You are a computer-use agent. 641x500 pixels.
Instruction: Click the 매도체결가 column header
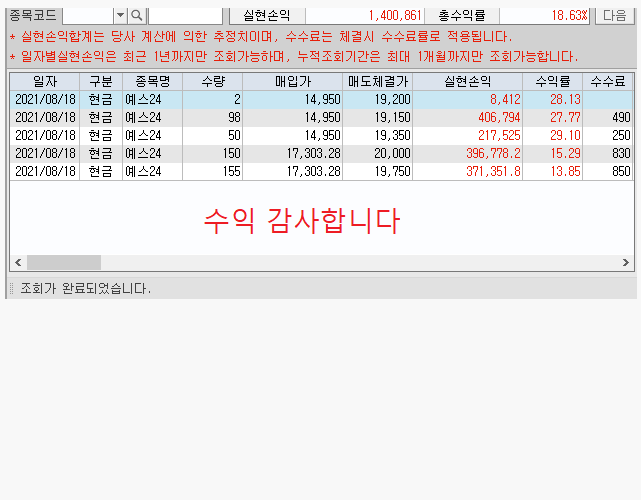(377, 82)
